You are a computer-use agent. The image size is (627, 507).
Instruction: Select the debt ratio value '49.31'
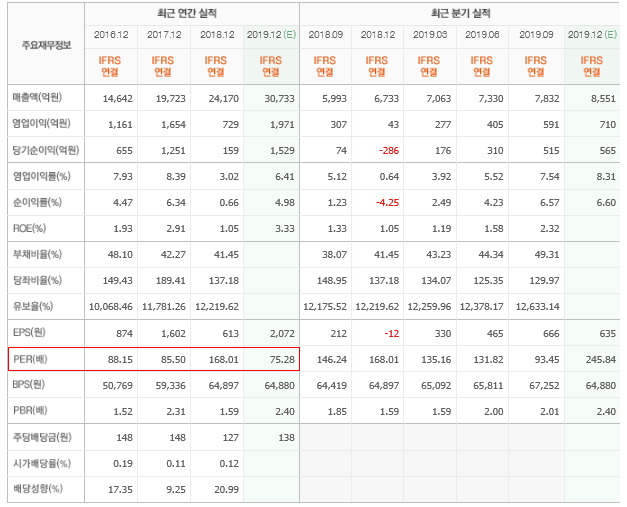click(x=547, y=255)
